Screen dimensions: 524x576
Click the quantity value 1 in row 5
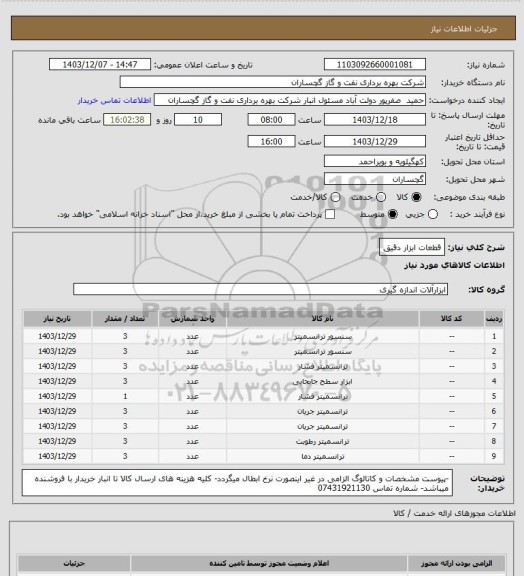pyautogui.click(x=125, y=396)
